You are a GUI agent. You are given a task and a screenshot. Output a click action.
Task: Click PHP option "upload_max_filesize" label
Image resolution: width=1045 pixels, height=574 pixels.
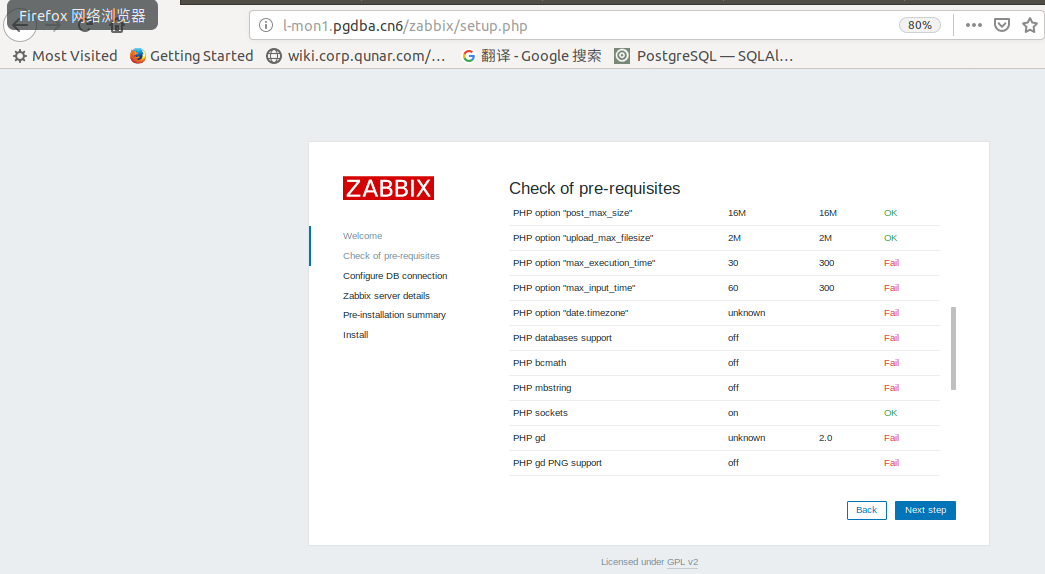pos(583,238)
